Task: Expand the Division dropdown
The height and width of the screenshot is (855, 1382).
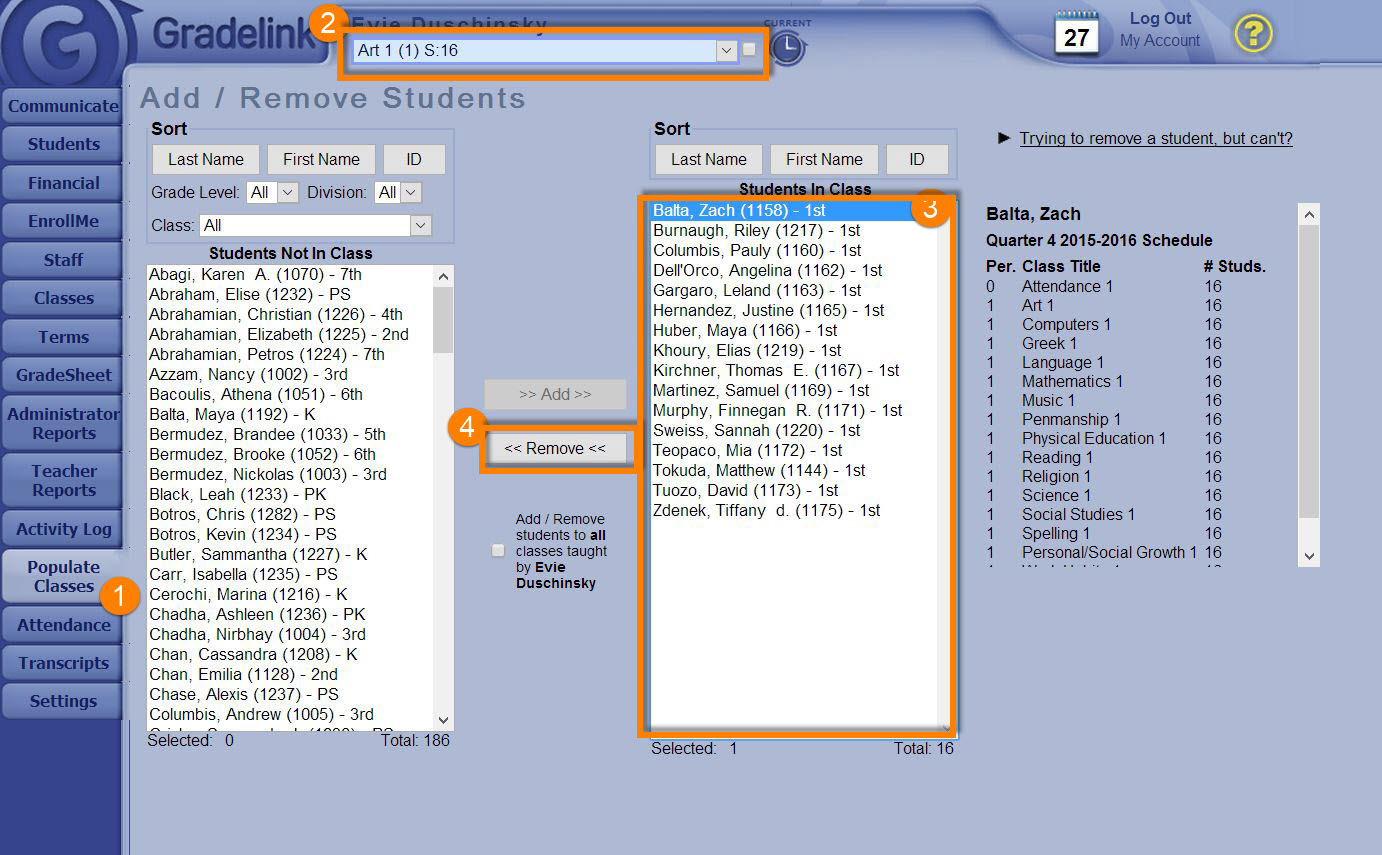Action: coord(410,192)
